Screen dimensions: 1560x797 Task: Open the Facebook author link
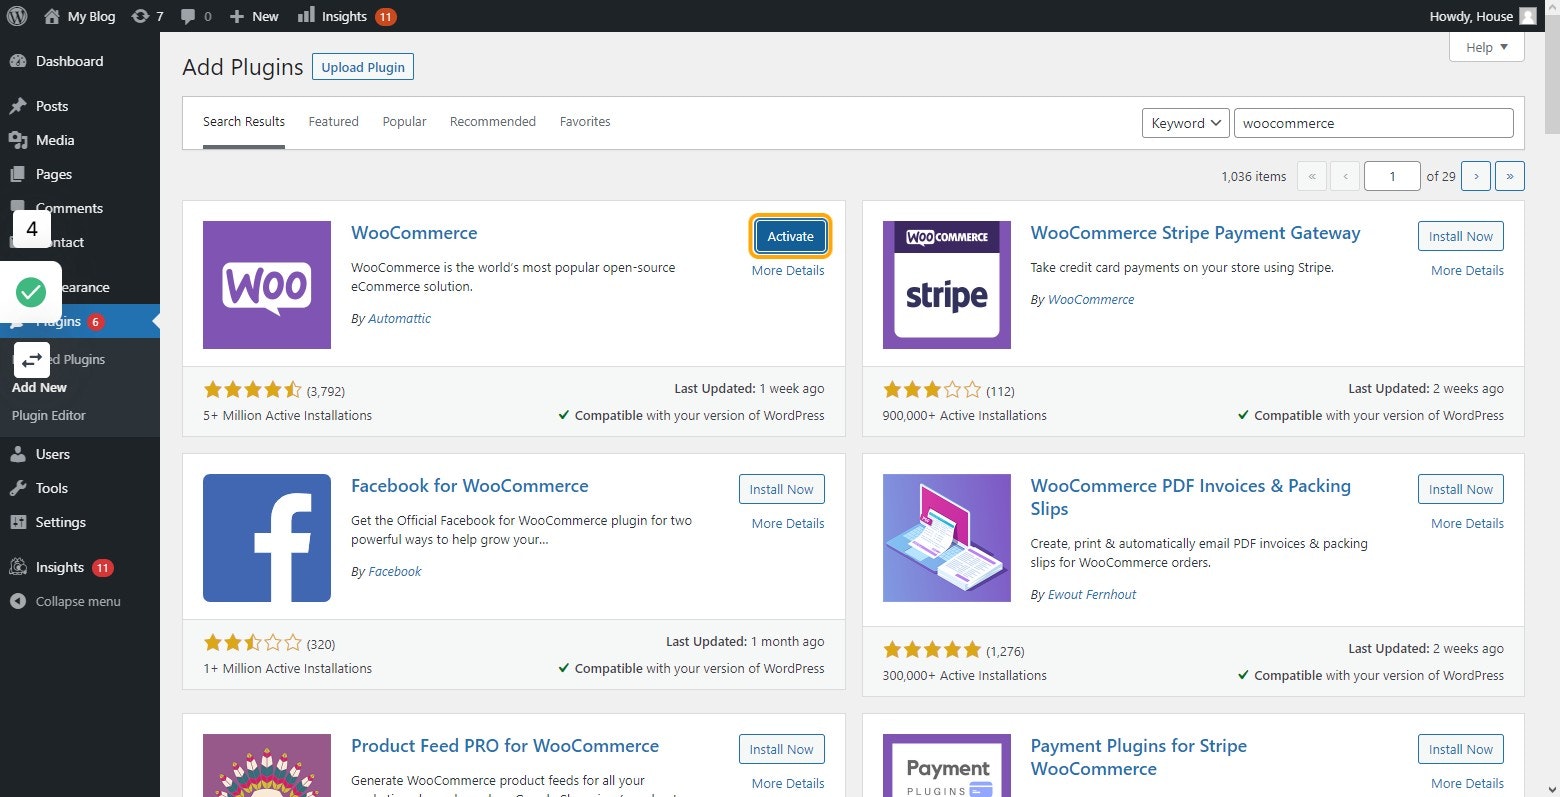coord(395,571)
